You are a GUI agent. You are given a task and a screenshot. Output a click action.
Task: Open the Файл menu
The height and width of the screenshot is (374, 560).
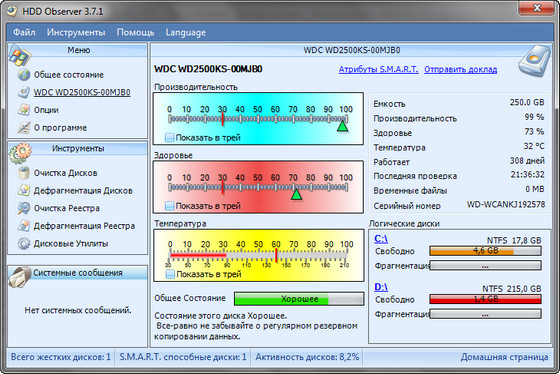(x=24, y=32)
